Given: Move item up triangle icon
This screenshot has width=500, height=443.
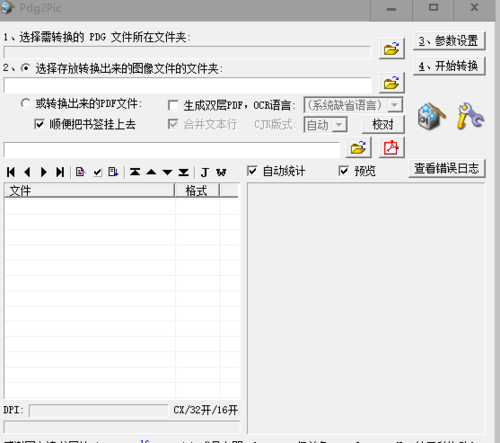Looking at the screenshot, I should pyautogui.click(x=151, y=172).
